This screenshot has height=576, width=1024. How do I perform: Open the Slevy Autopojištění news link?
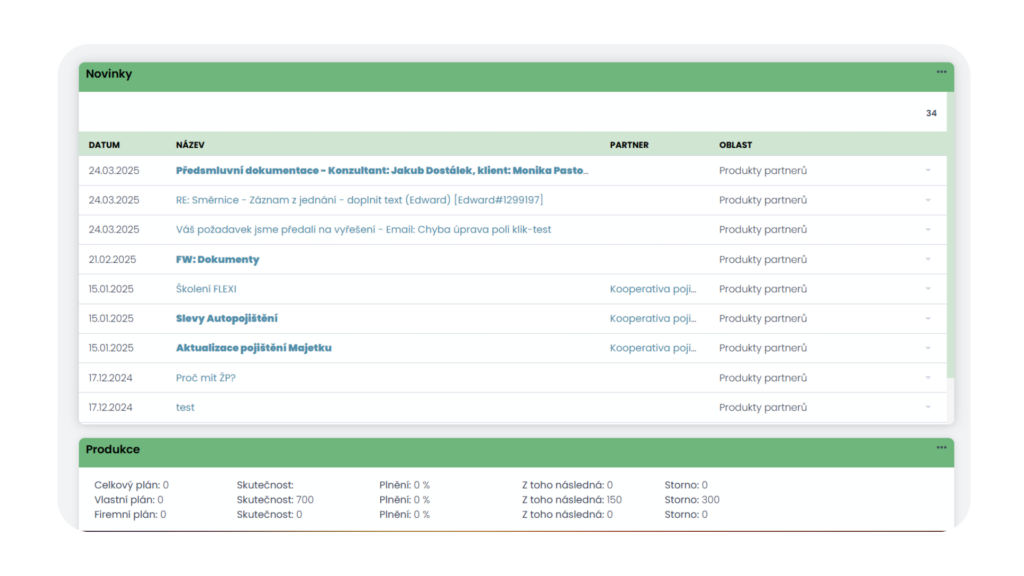tap(227, 319)
